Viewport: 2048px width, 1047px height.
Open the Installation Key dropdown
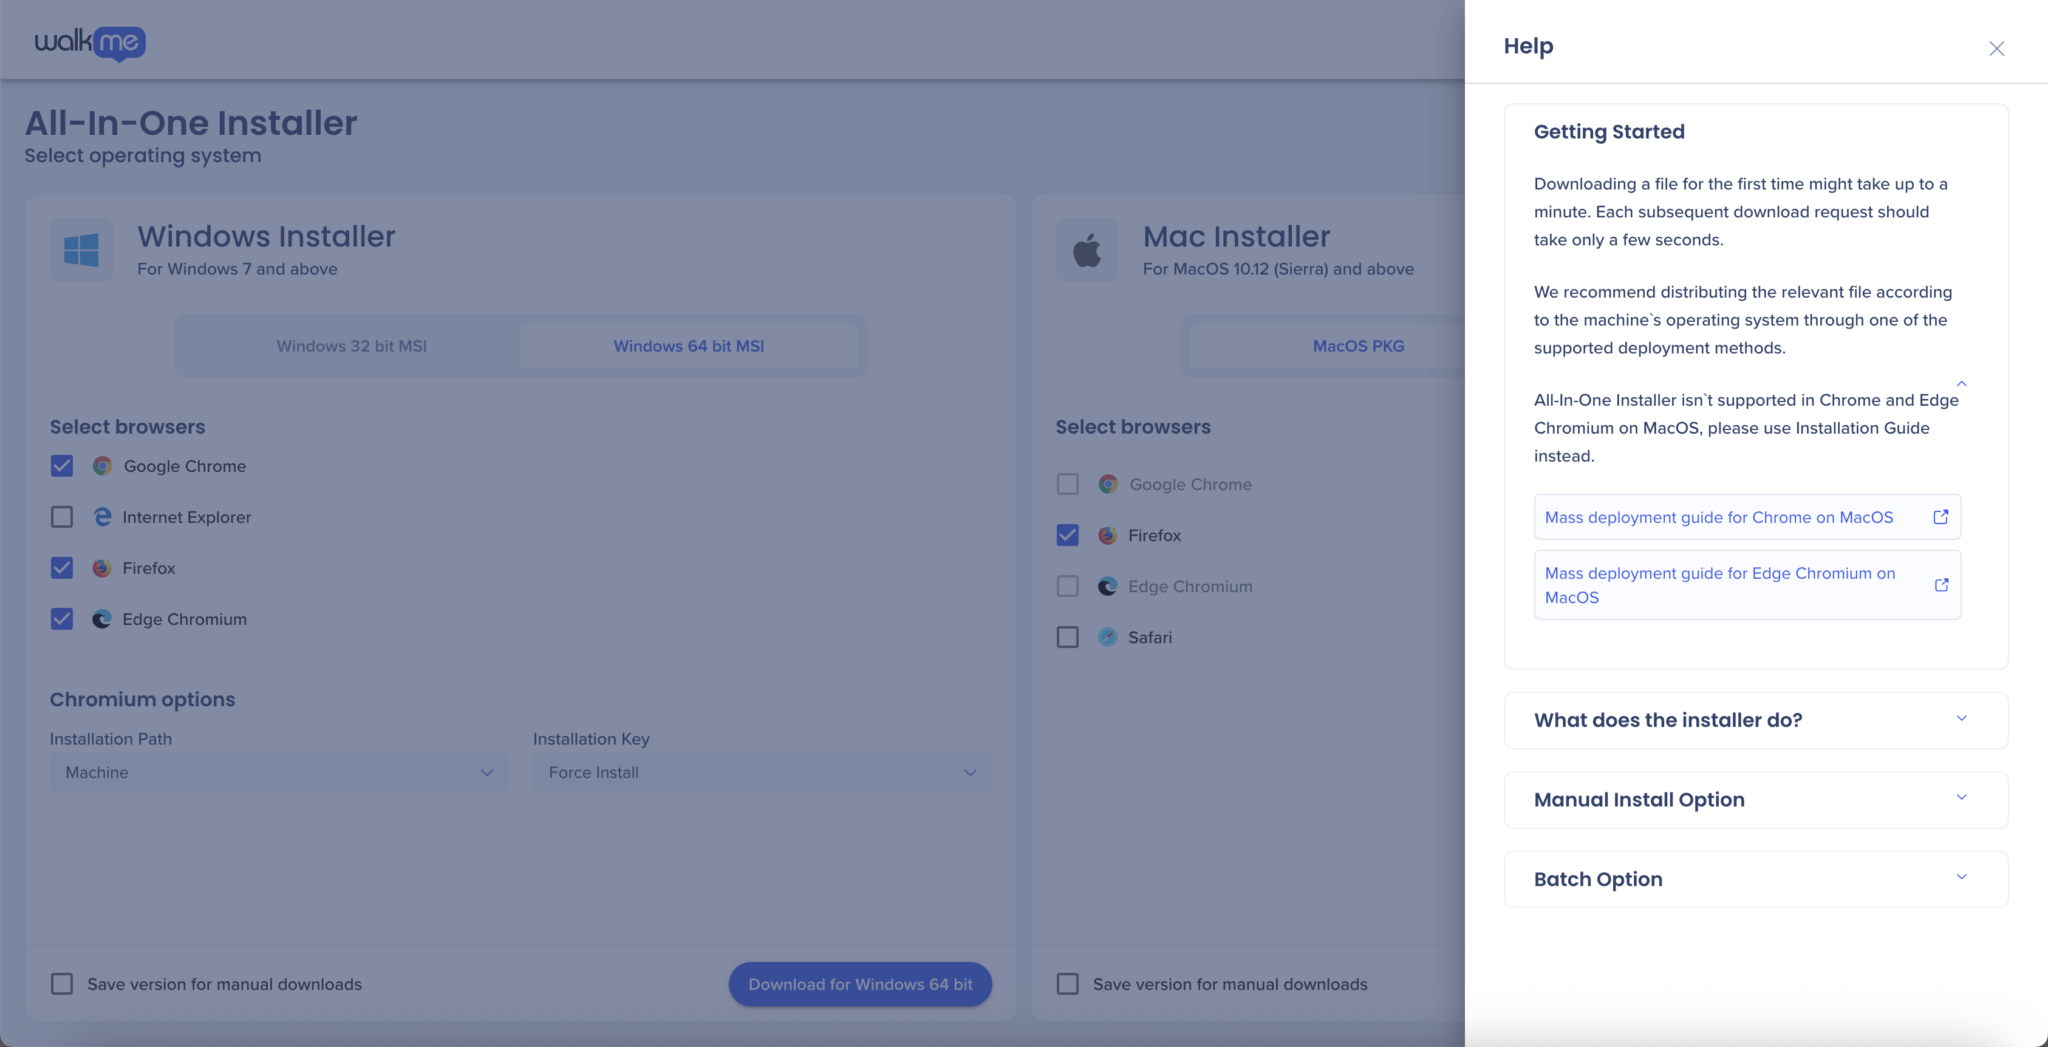pyautogui.click(x=762, y=772)
